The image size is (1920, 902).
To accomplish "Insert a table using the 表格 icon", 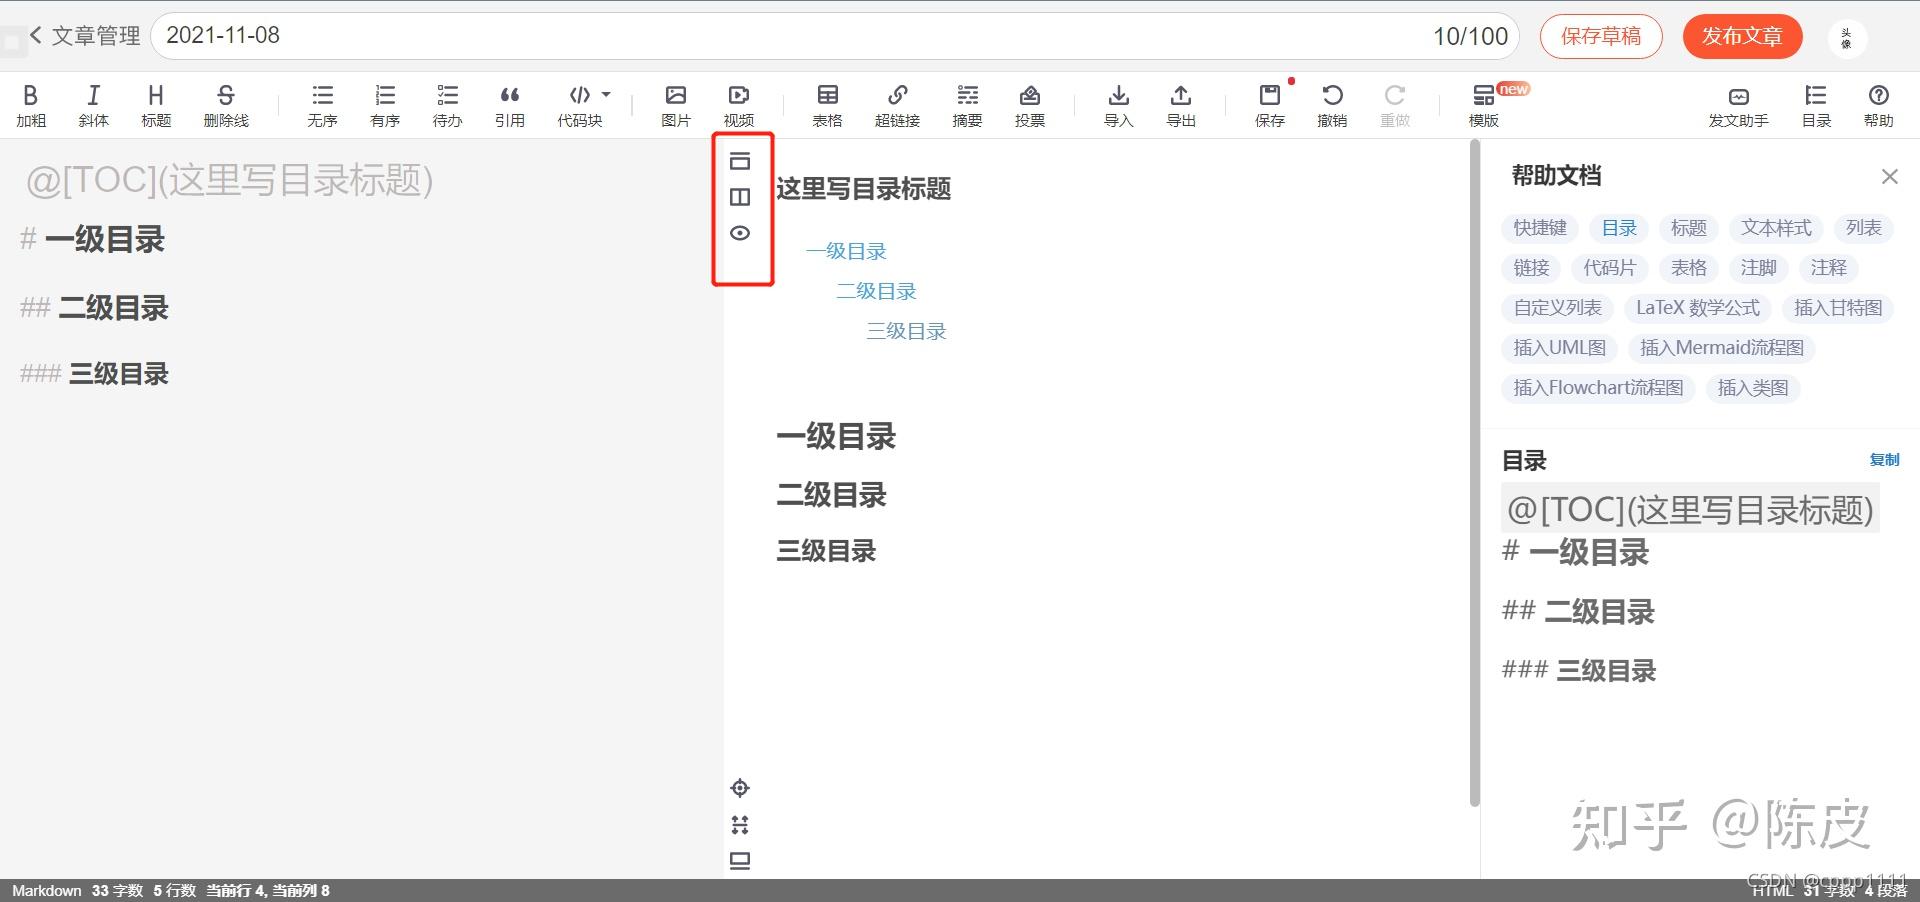I will tap(827, 104).
